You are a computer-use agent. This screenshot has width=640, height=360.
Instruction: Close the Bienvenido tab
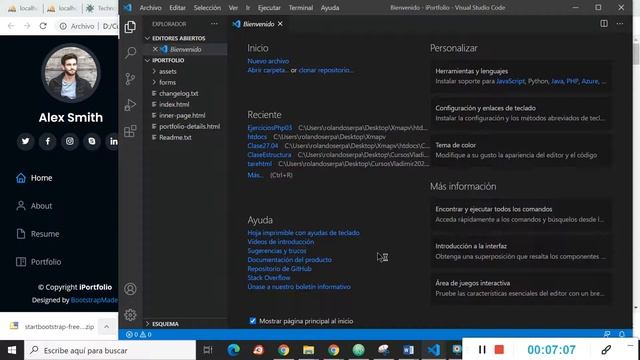tap(280, 24)
